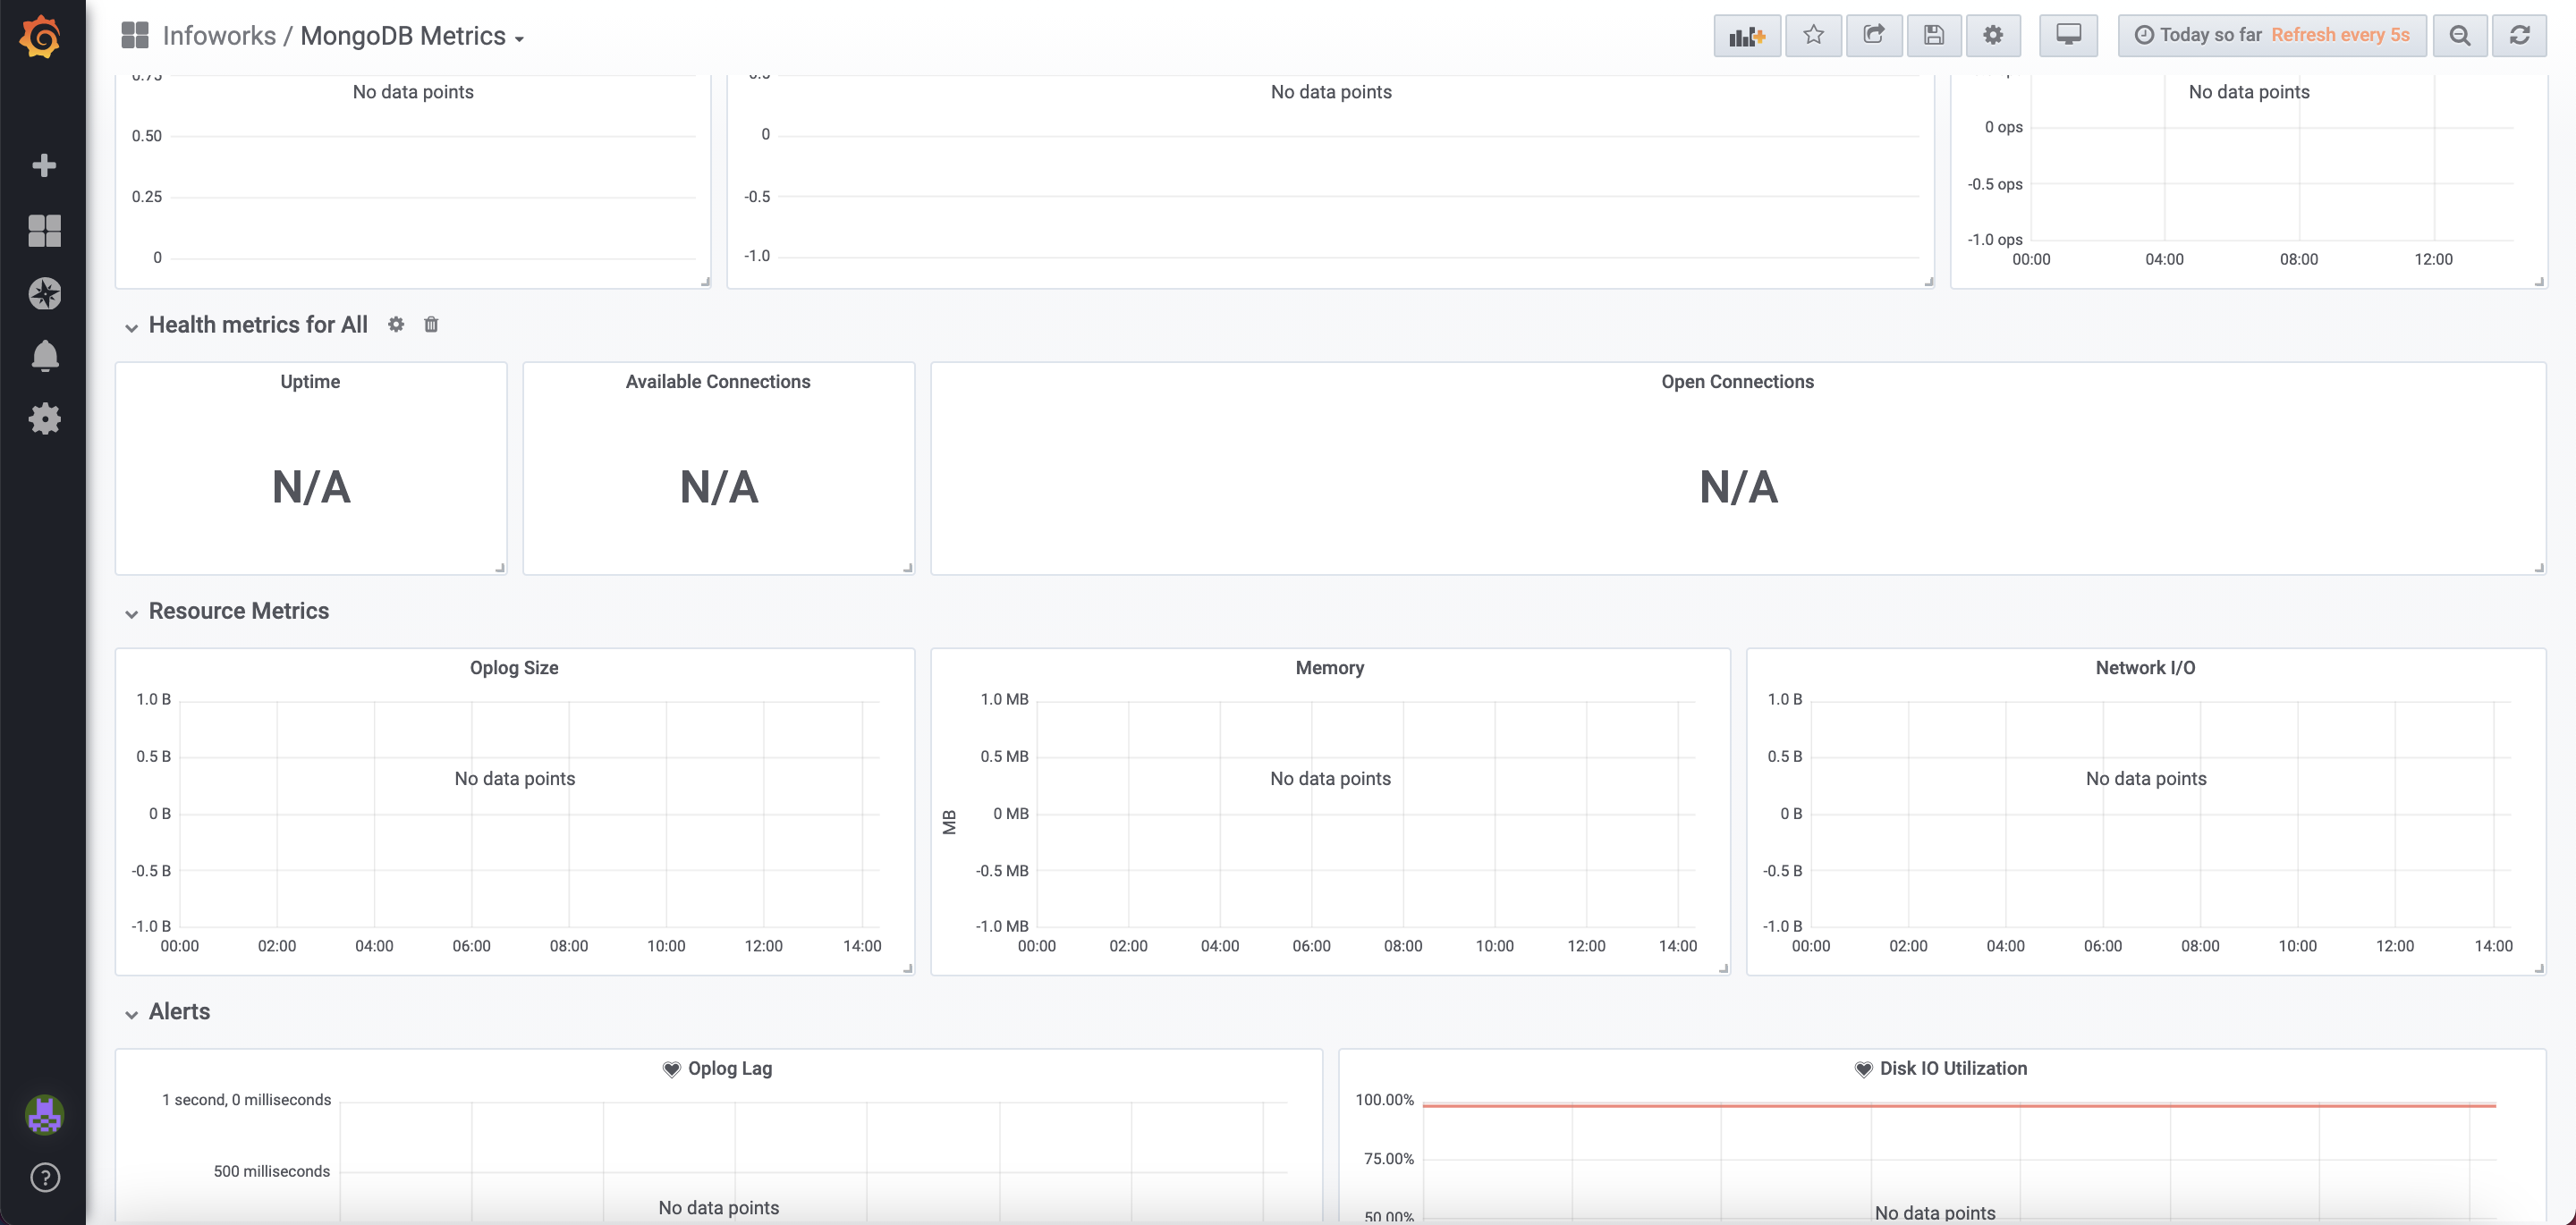The width and height of the screenshot is (2576, 1225).
Task: Click the heart icon on Disk IO Utilization
Action: [x=1863, y=1069]
